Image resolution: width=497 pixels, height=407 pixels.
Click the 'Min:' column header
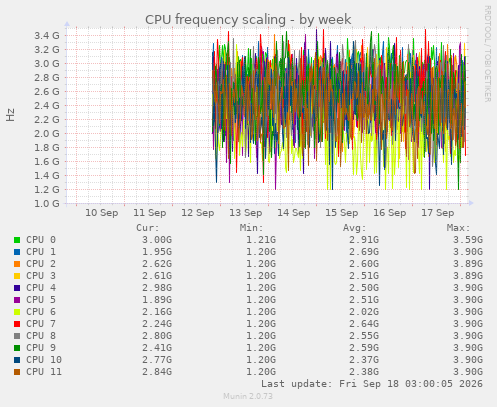[x=252, y=228]
